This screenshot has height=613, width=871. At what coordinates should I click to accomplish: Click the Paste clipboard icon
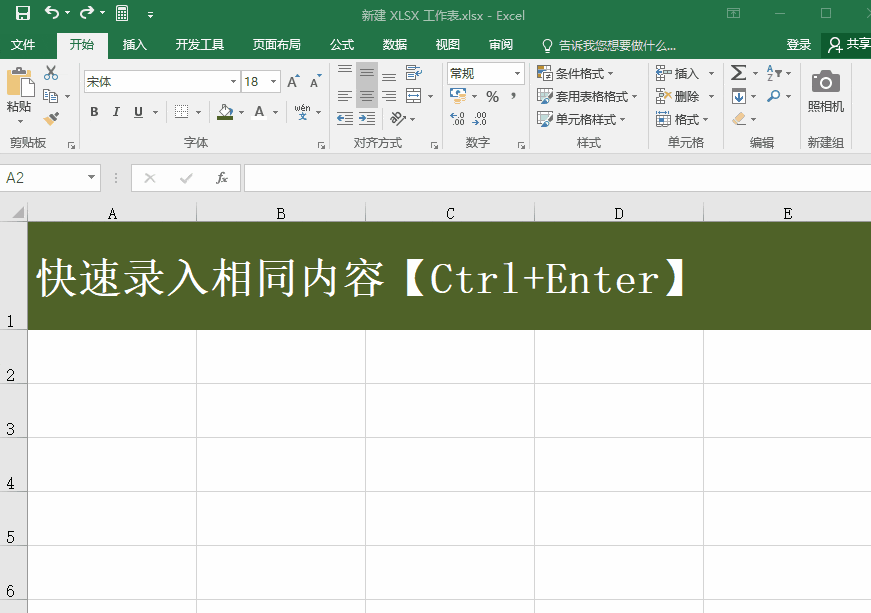pos(21,82)
